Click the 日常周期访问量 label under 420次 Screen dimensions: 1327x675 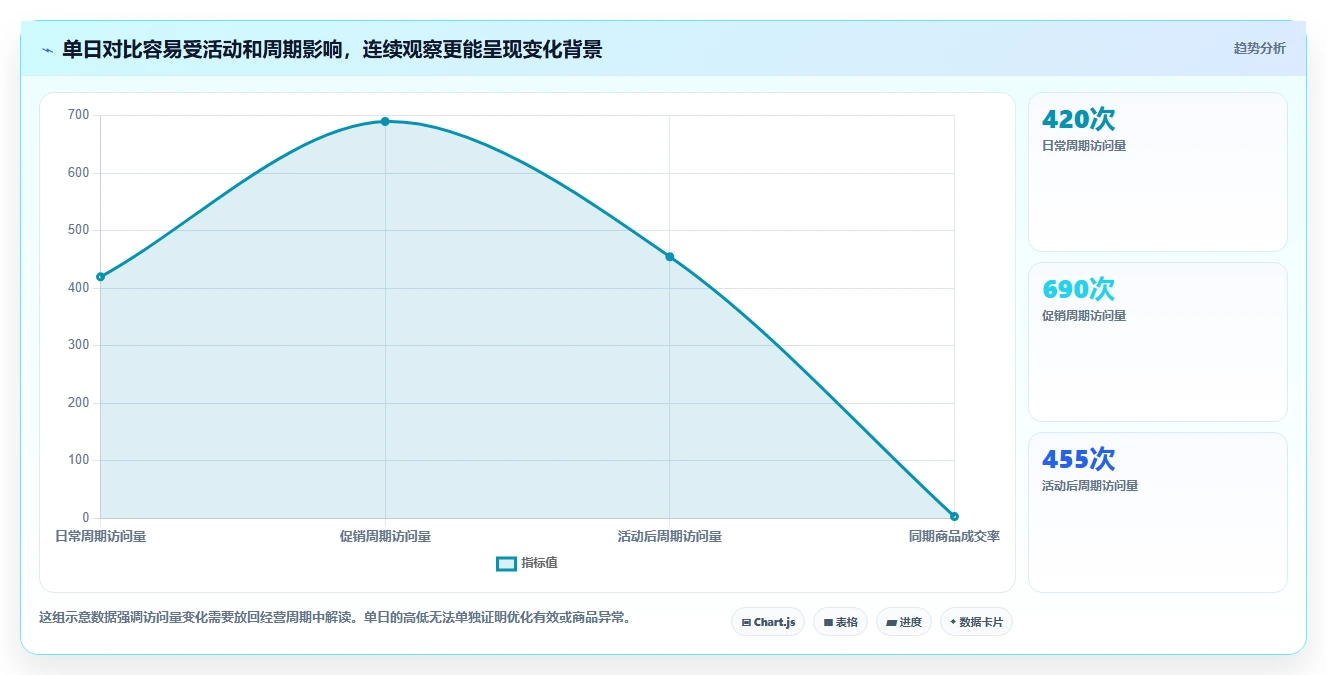click(x=1084, y=146)
